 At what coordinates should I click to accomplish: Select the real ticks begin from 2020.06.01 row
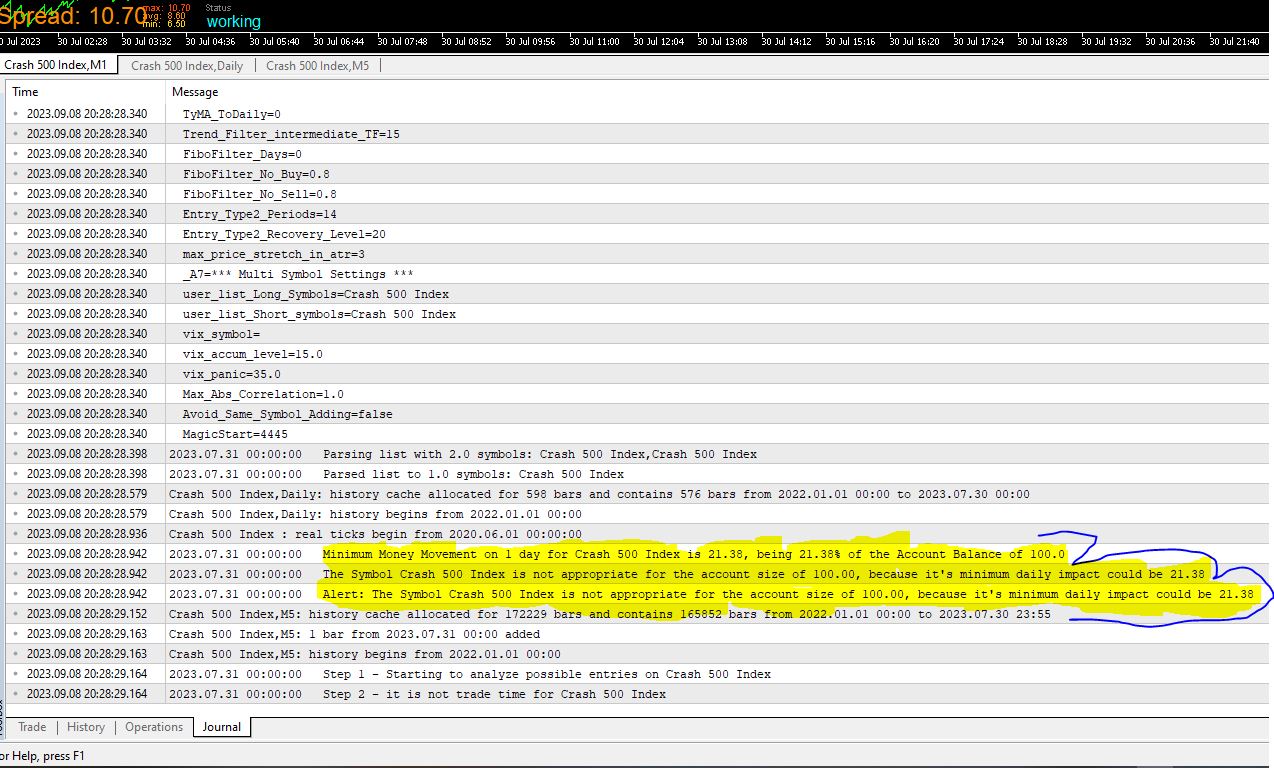638,534
